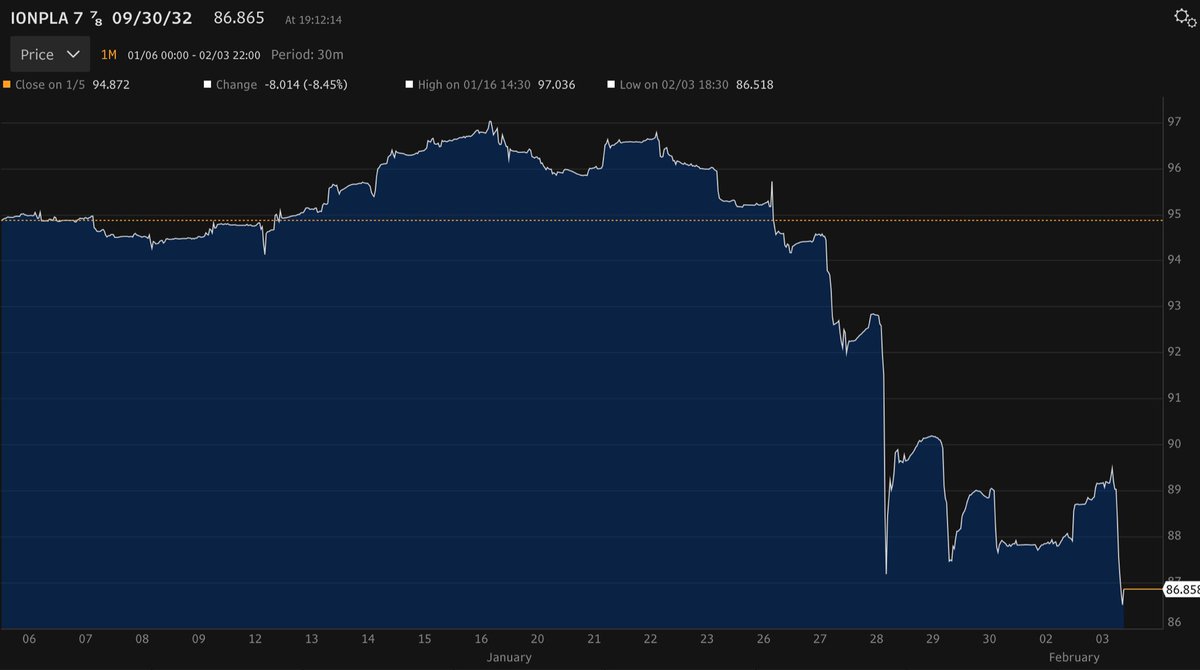
Task: Toggle the orange Close on 1/5 legend marker
Action: [7, 85]
